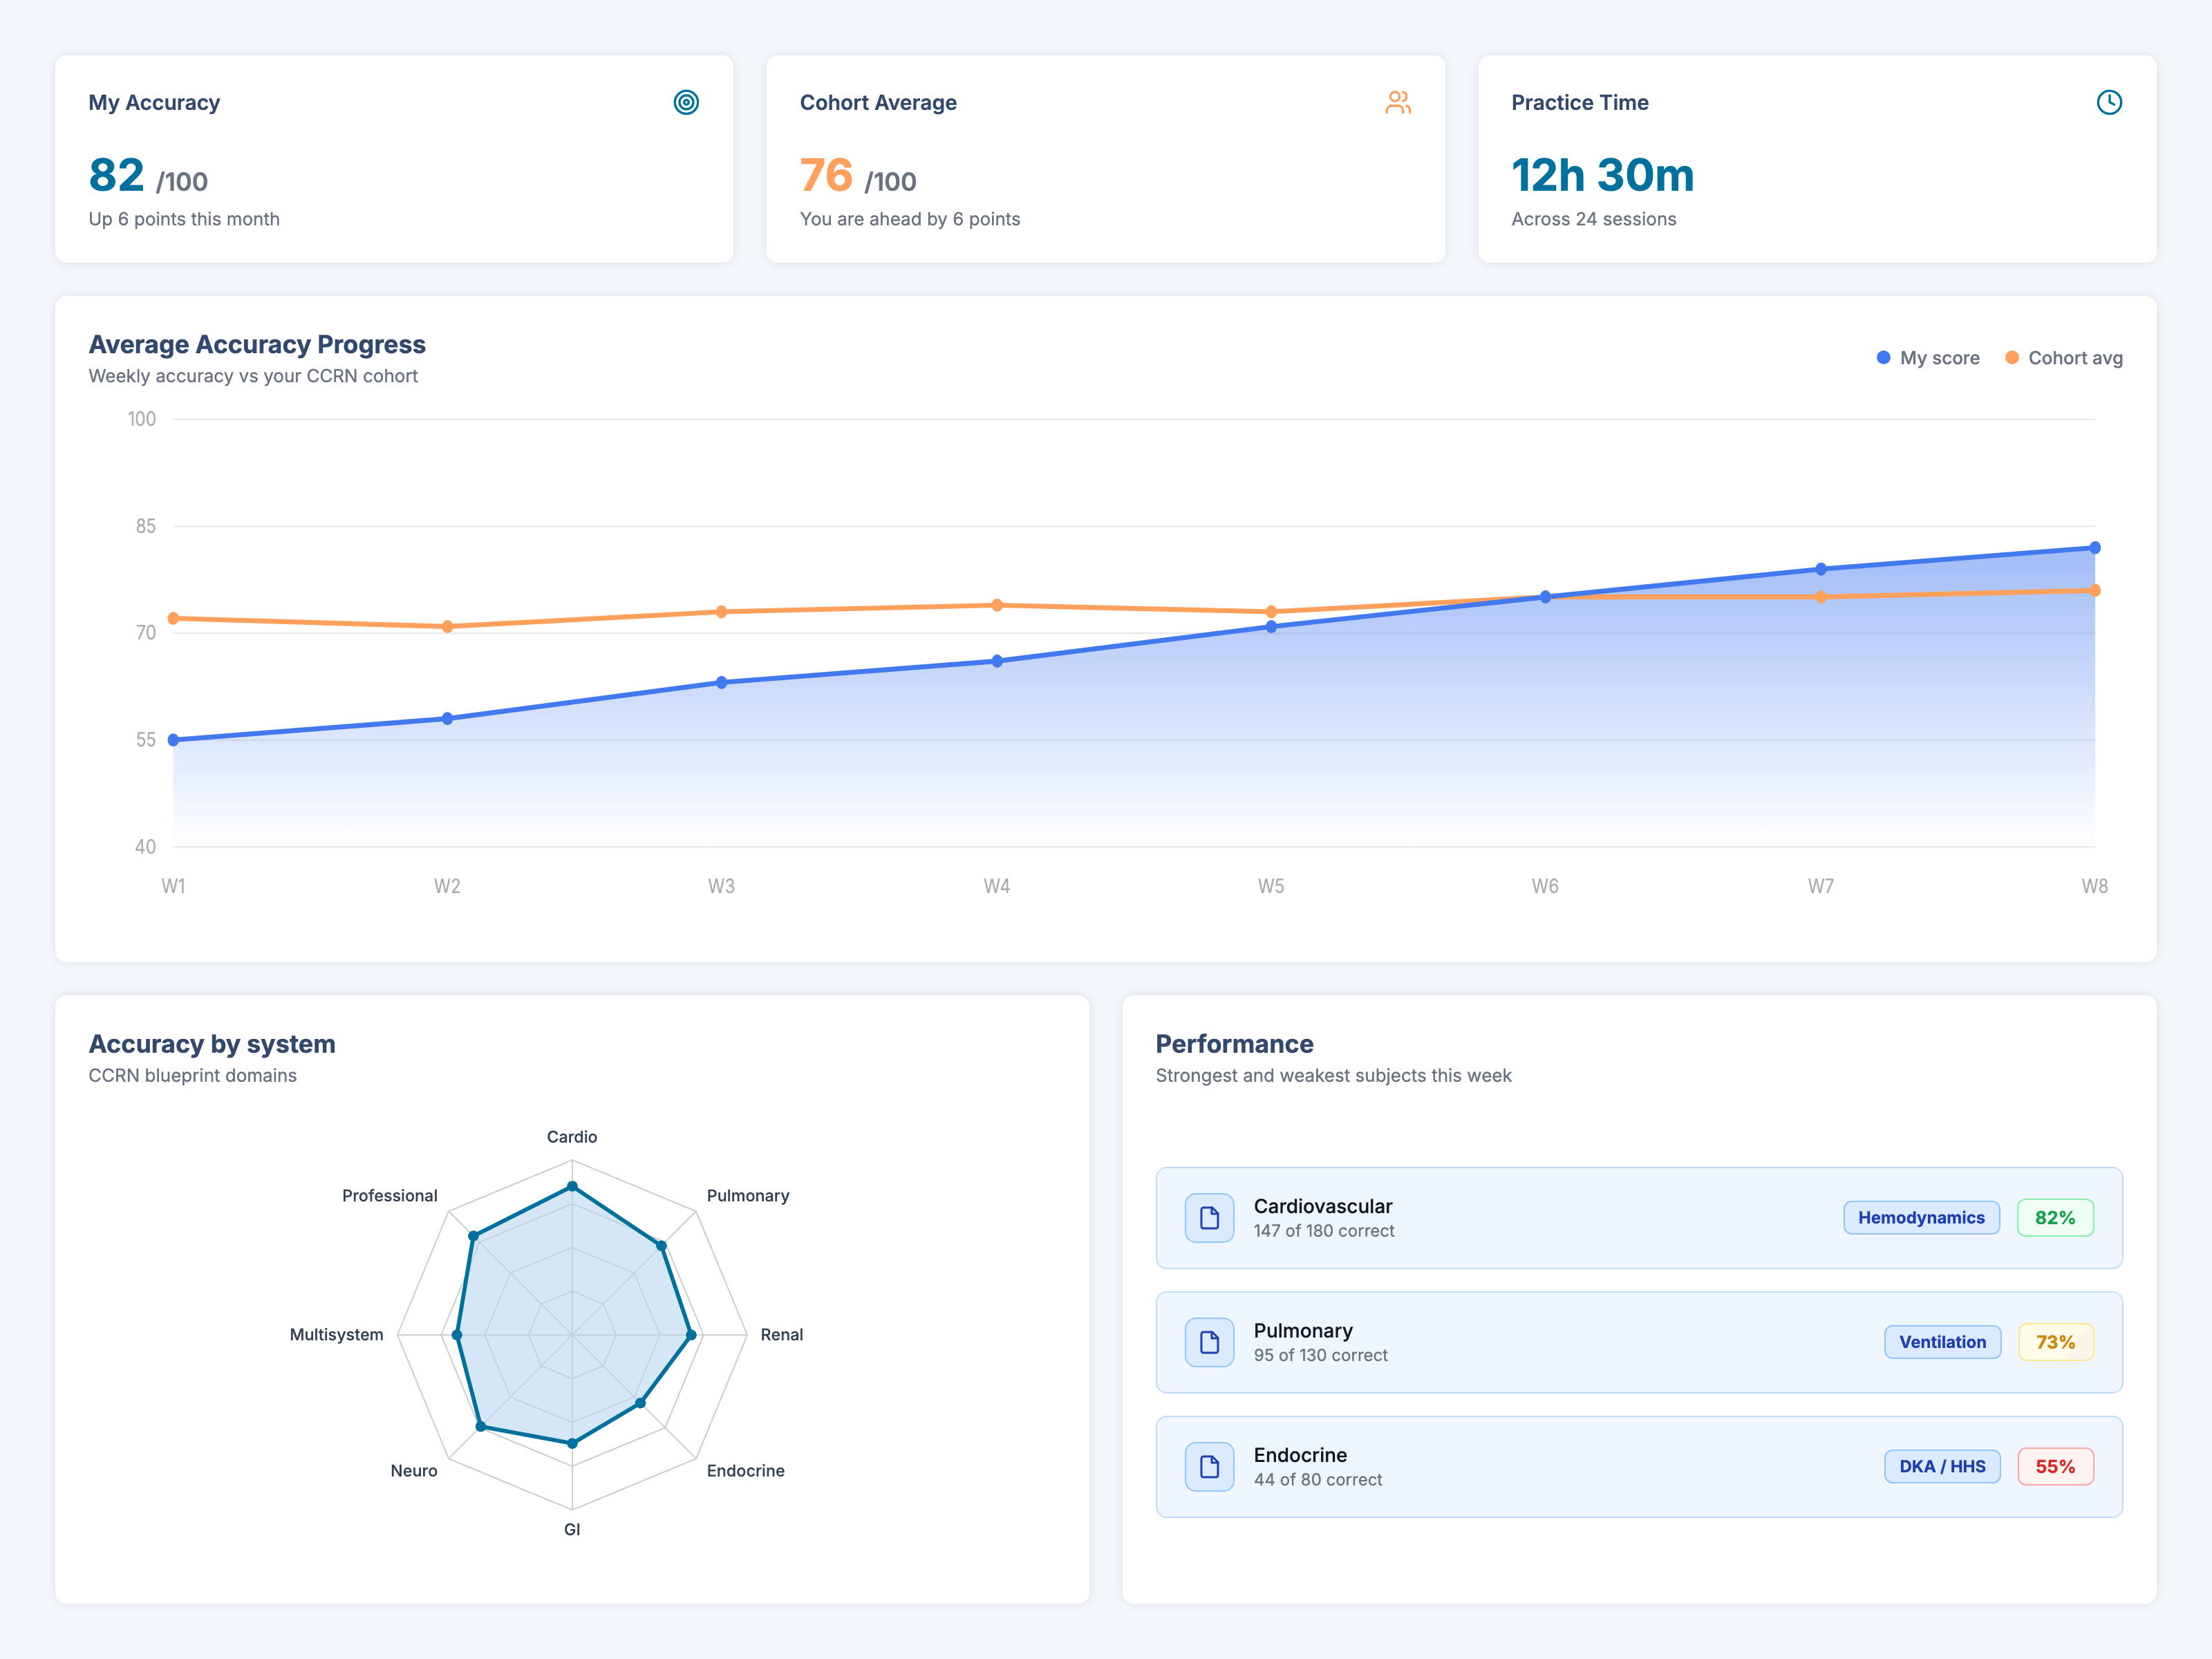Image resolution: width=2212 pixels, height=1659 pixels.
Task: Click the Multisystem label on radar chart
Action: pos(336,1335)
